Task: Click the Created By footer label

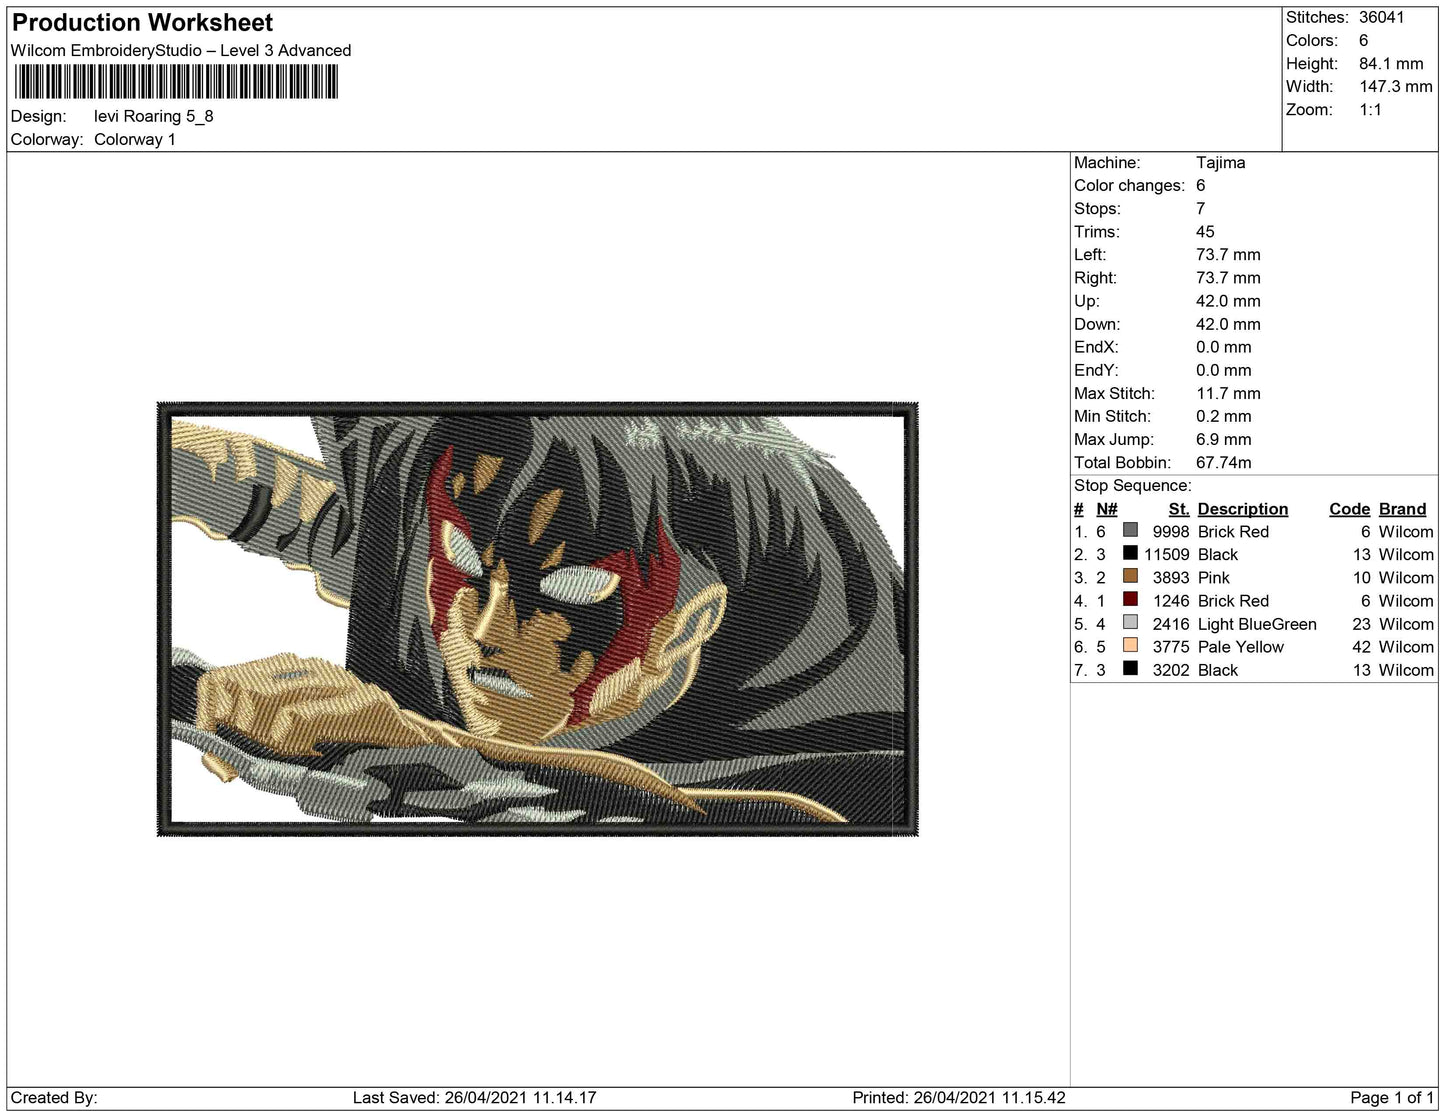Action: pos(54,1098)
